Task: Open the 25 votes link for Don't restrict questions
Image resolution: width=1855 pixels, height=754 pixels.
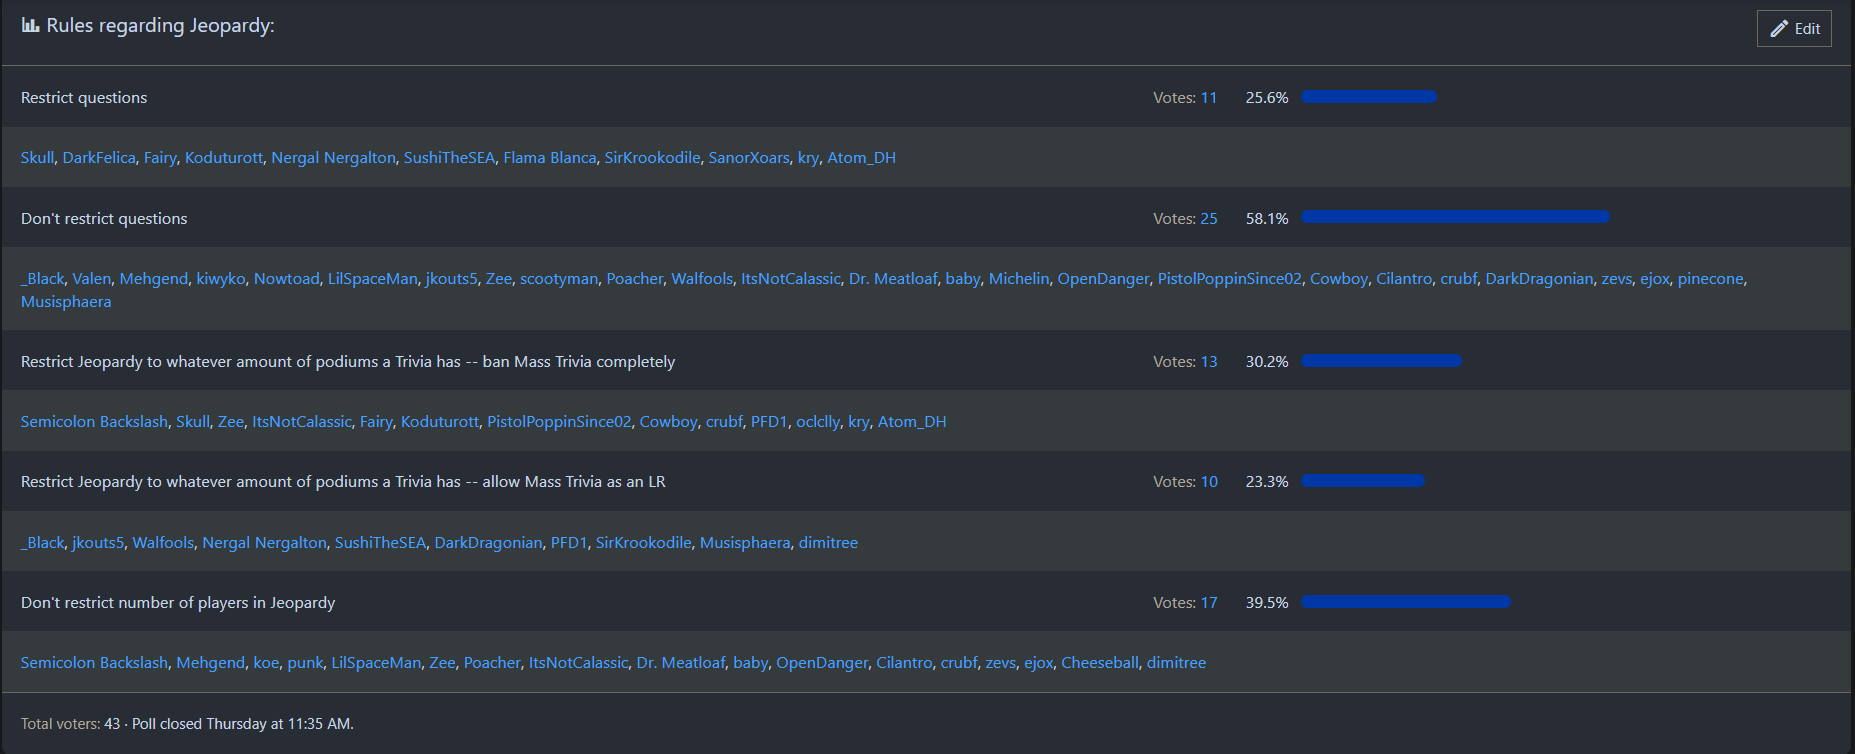Action: [x=1208, y=219]
